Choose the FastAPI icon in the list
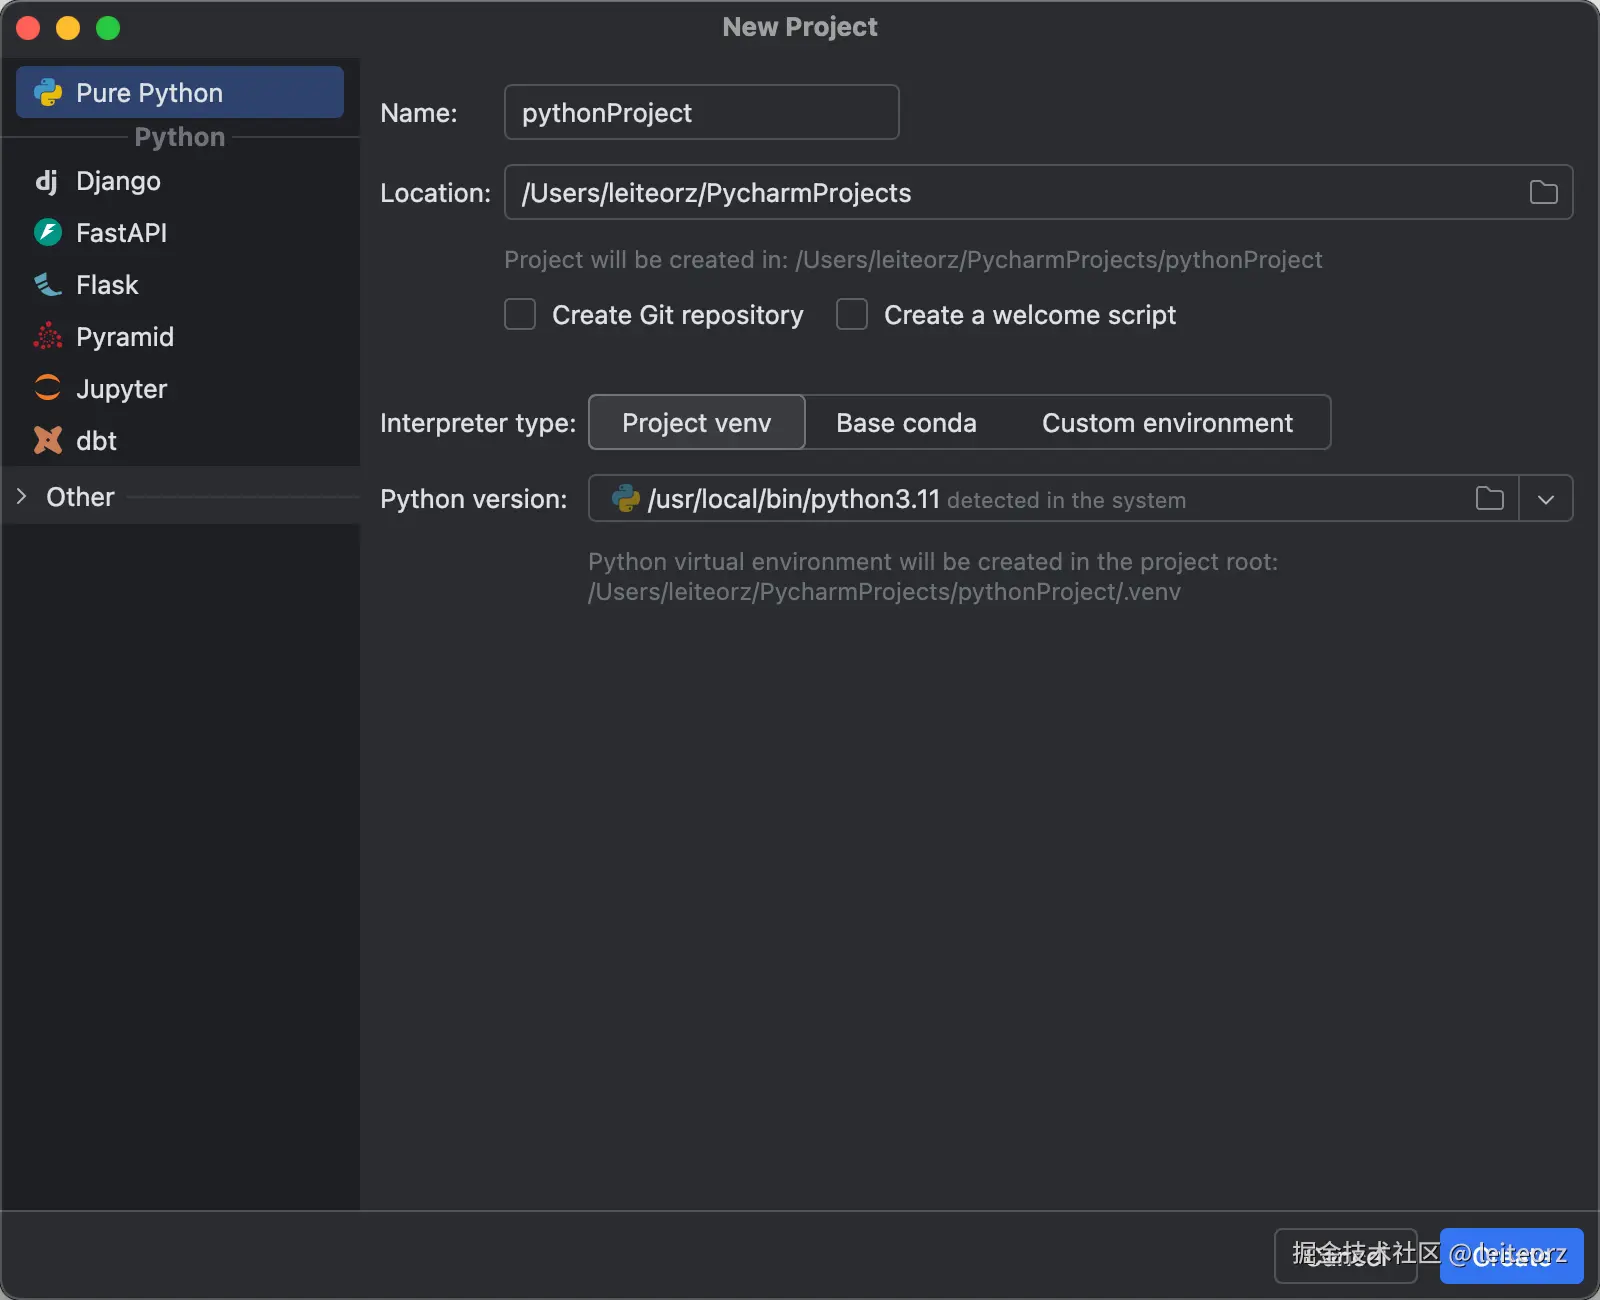 [x=48, y=233]
